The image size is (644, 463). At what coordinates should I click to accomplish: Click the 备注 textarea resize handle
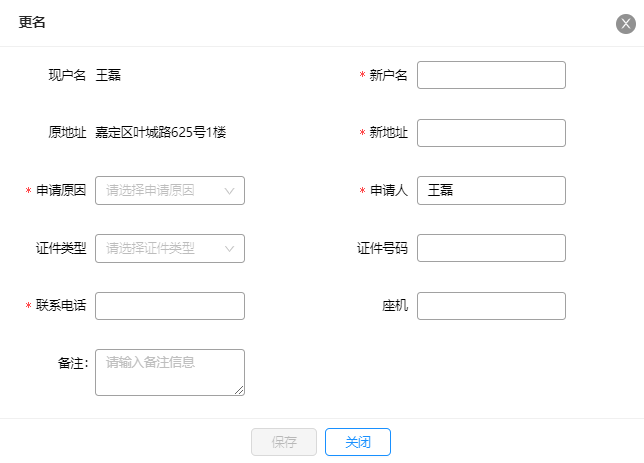click(x=239, y=390)
